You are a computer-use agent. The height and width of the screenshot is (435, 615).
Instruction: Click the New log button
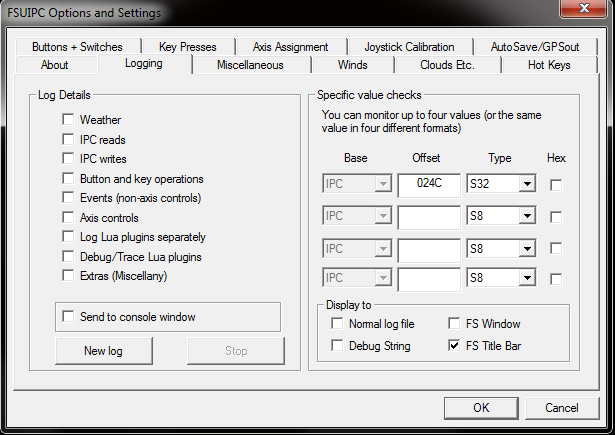pos(104,351)
